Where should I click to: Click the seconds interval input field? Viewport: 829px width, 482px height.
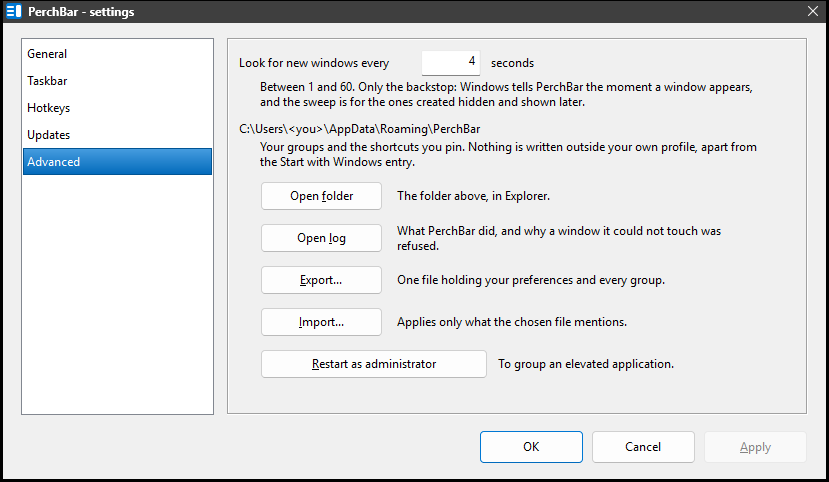click(450, 62)
